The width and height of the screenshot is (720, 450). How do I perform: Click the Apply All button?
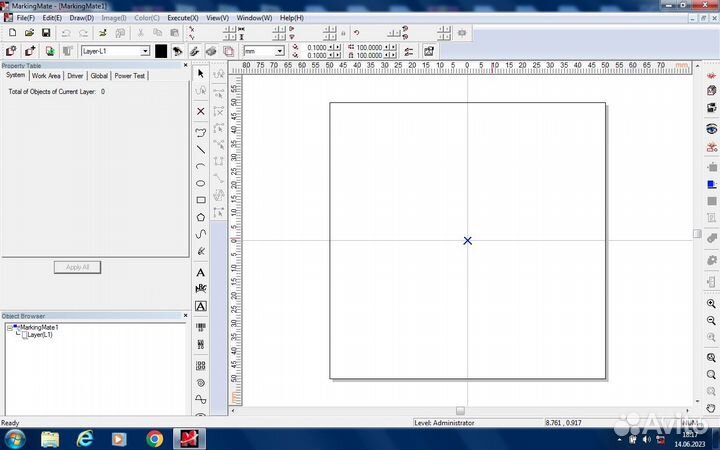78,267
